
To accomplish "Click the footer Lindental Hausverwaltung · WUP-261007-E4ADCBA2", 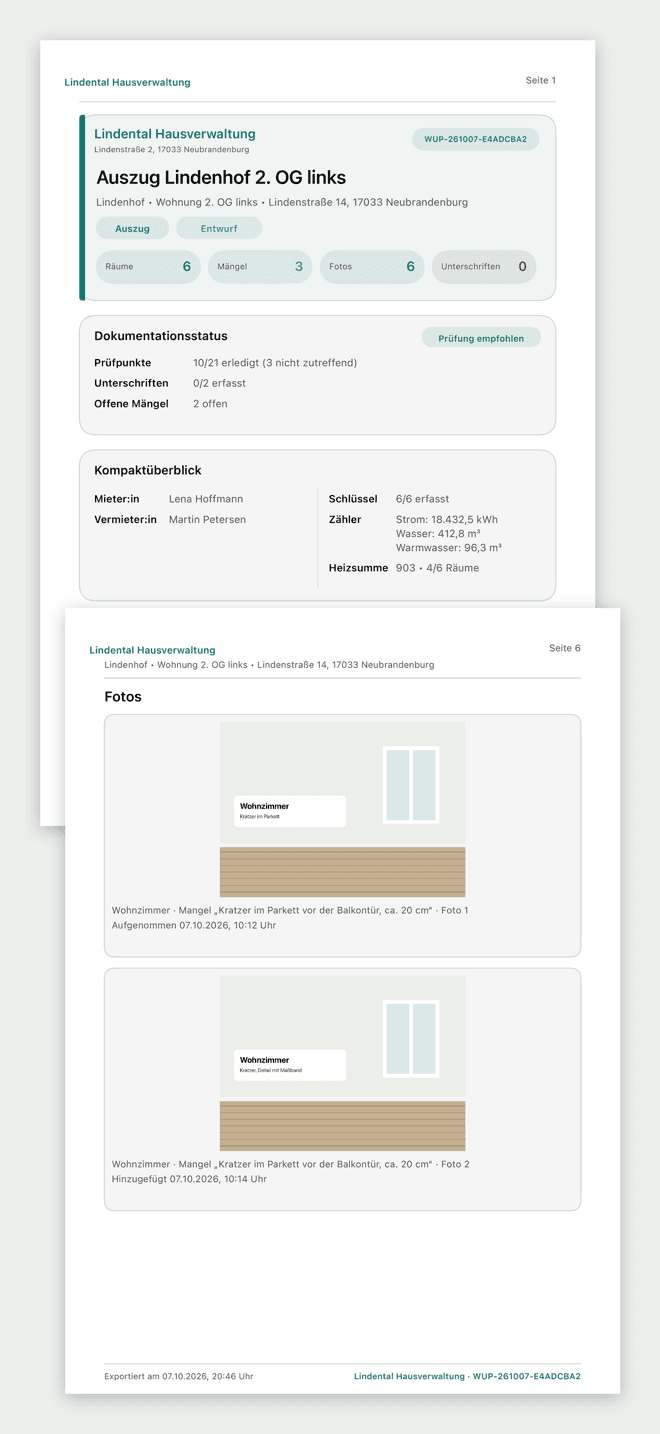I will 467,1377.
